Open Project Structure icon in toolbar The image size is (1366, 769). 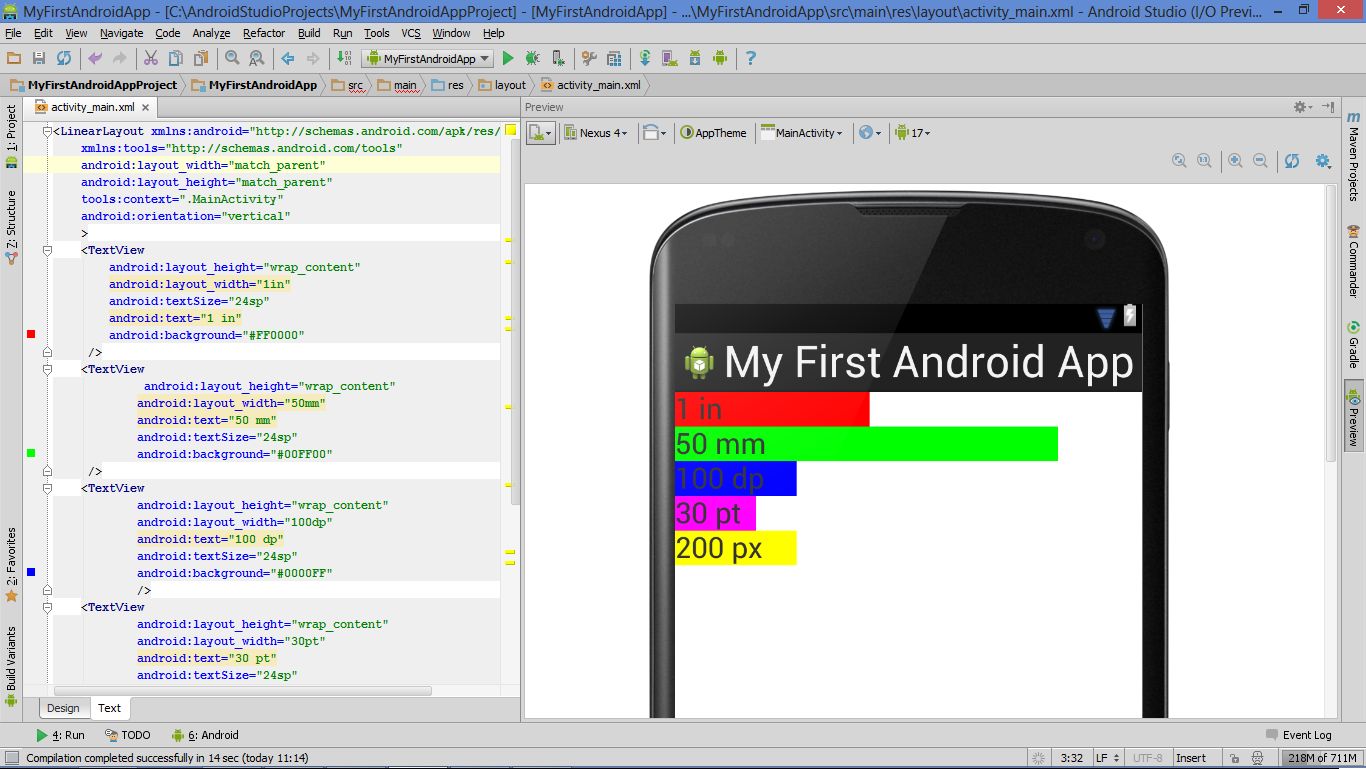614,59
